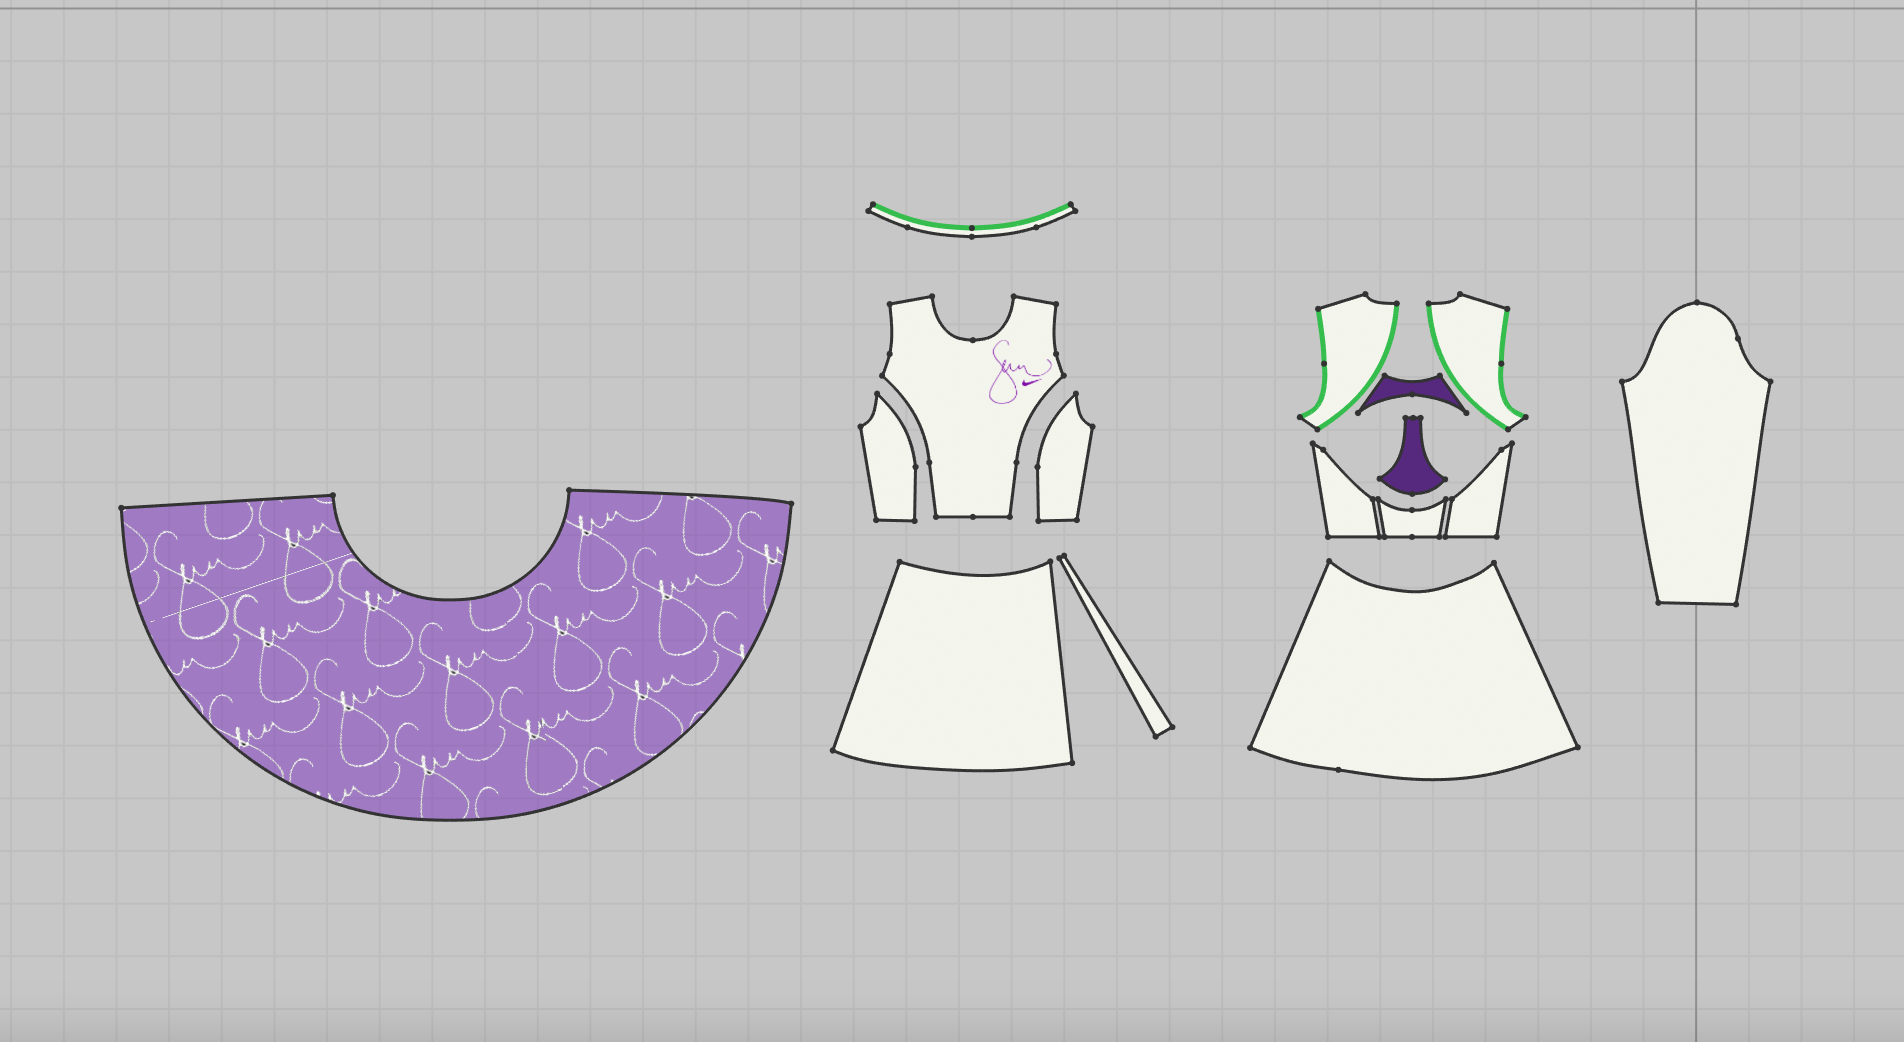Click the dark purple upper back insert
Viewport: 1904px width, 1042px height.
pyautogui.click(x=1412, y=392)
